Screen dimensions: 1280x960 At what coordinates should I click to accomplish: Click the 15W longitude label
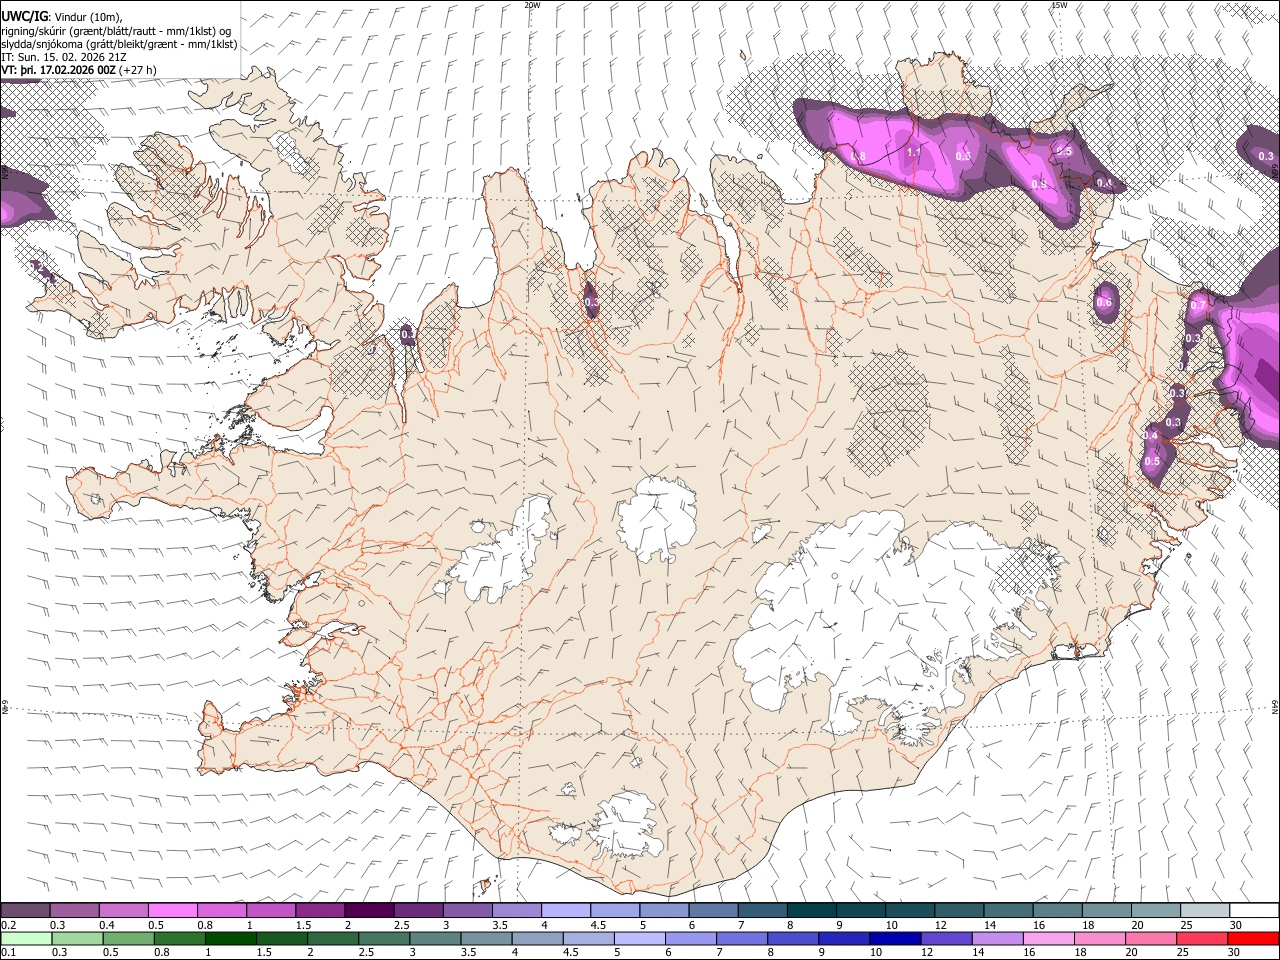1059,4
